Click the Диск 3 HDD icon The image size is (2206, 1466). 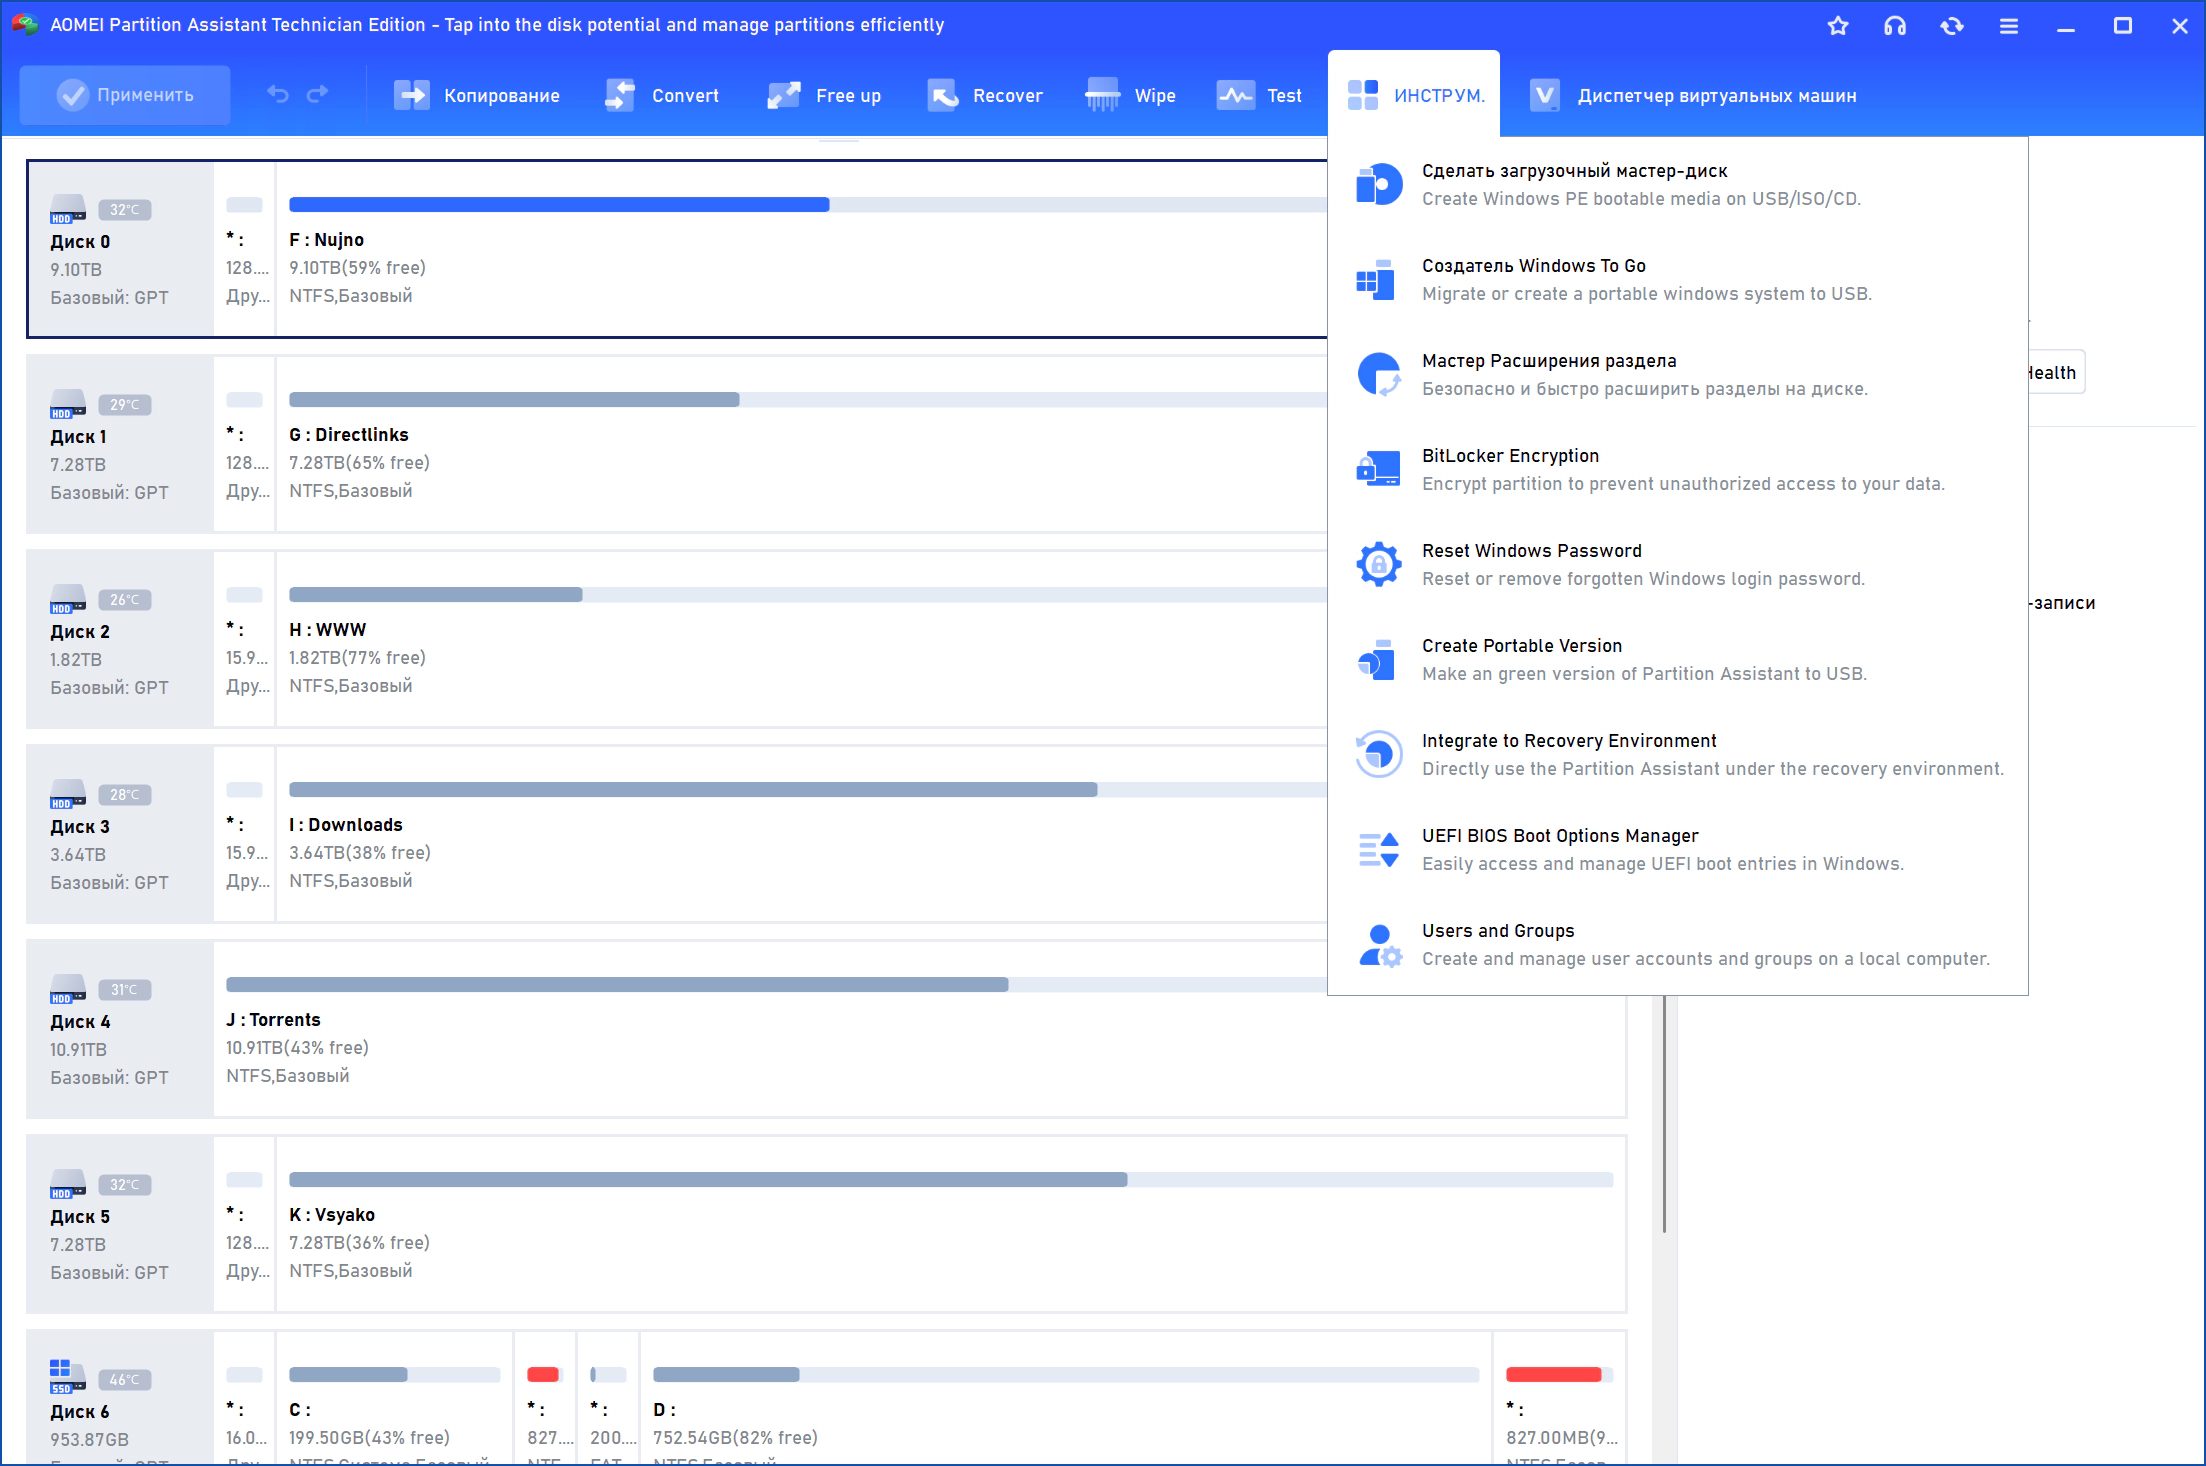pyautogui.click(x=68, y=795)
